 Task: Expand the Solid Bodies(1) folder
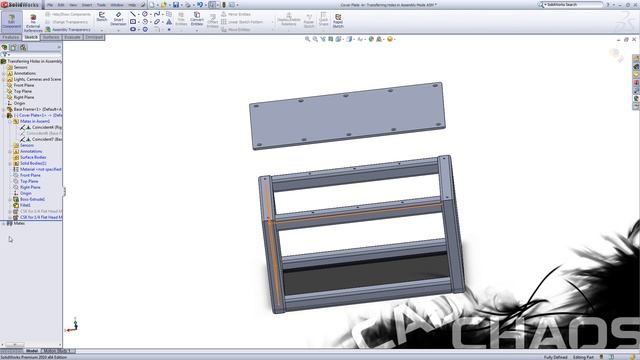coord(10,163)
